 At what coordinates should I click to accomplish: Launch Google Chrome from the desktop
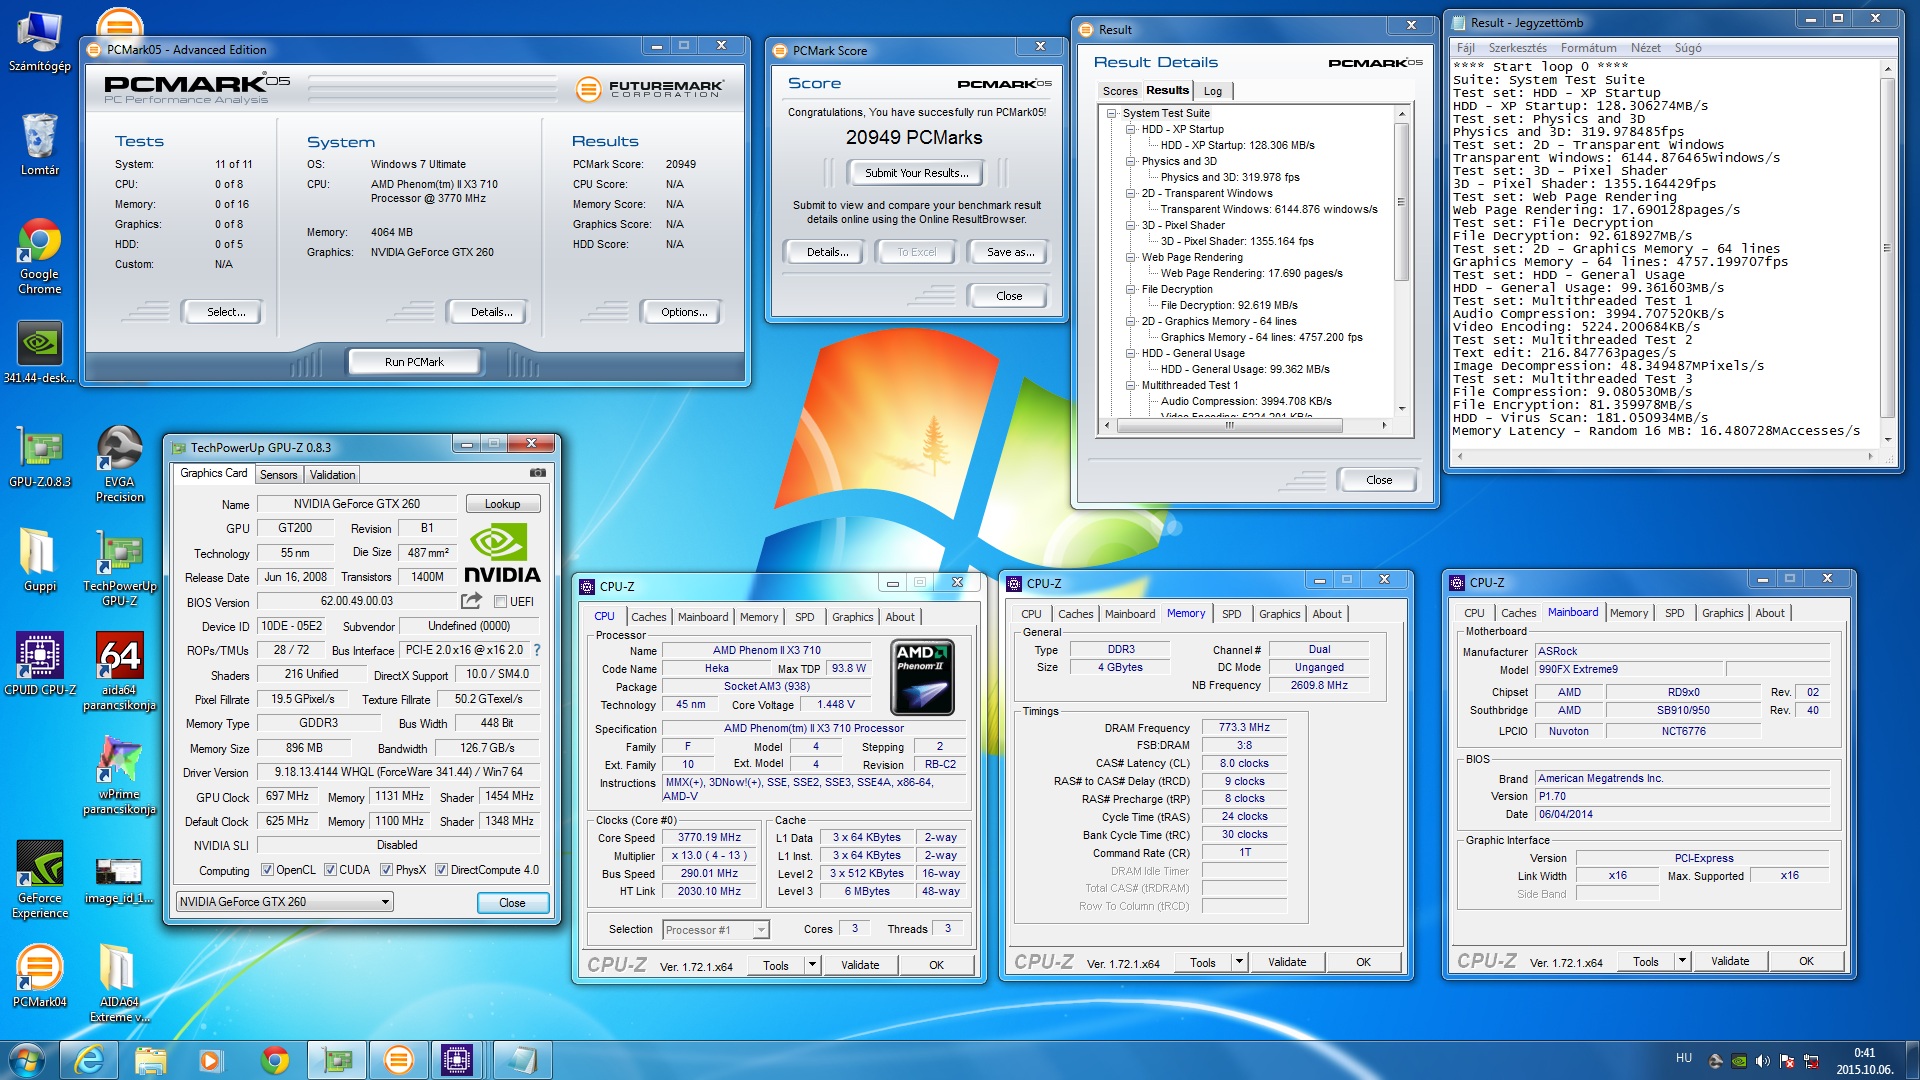(x=39, y=256)
